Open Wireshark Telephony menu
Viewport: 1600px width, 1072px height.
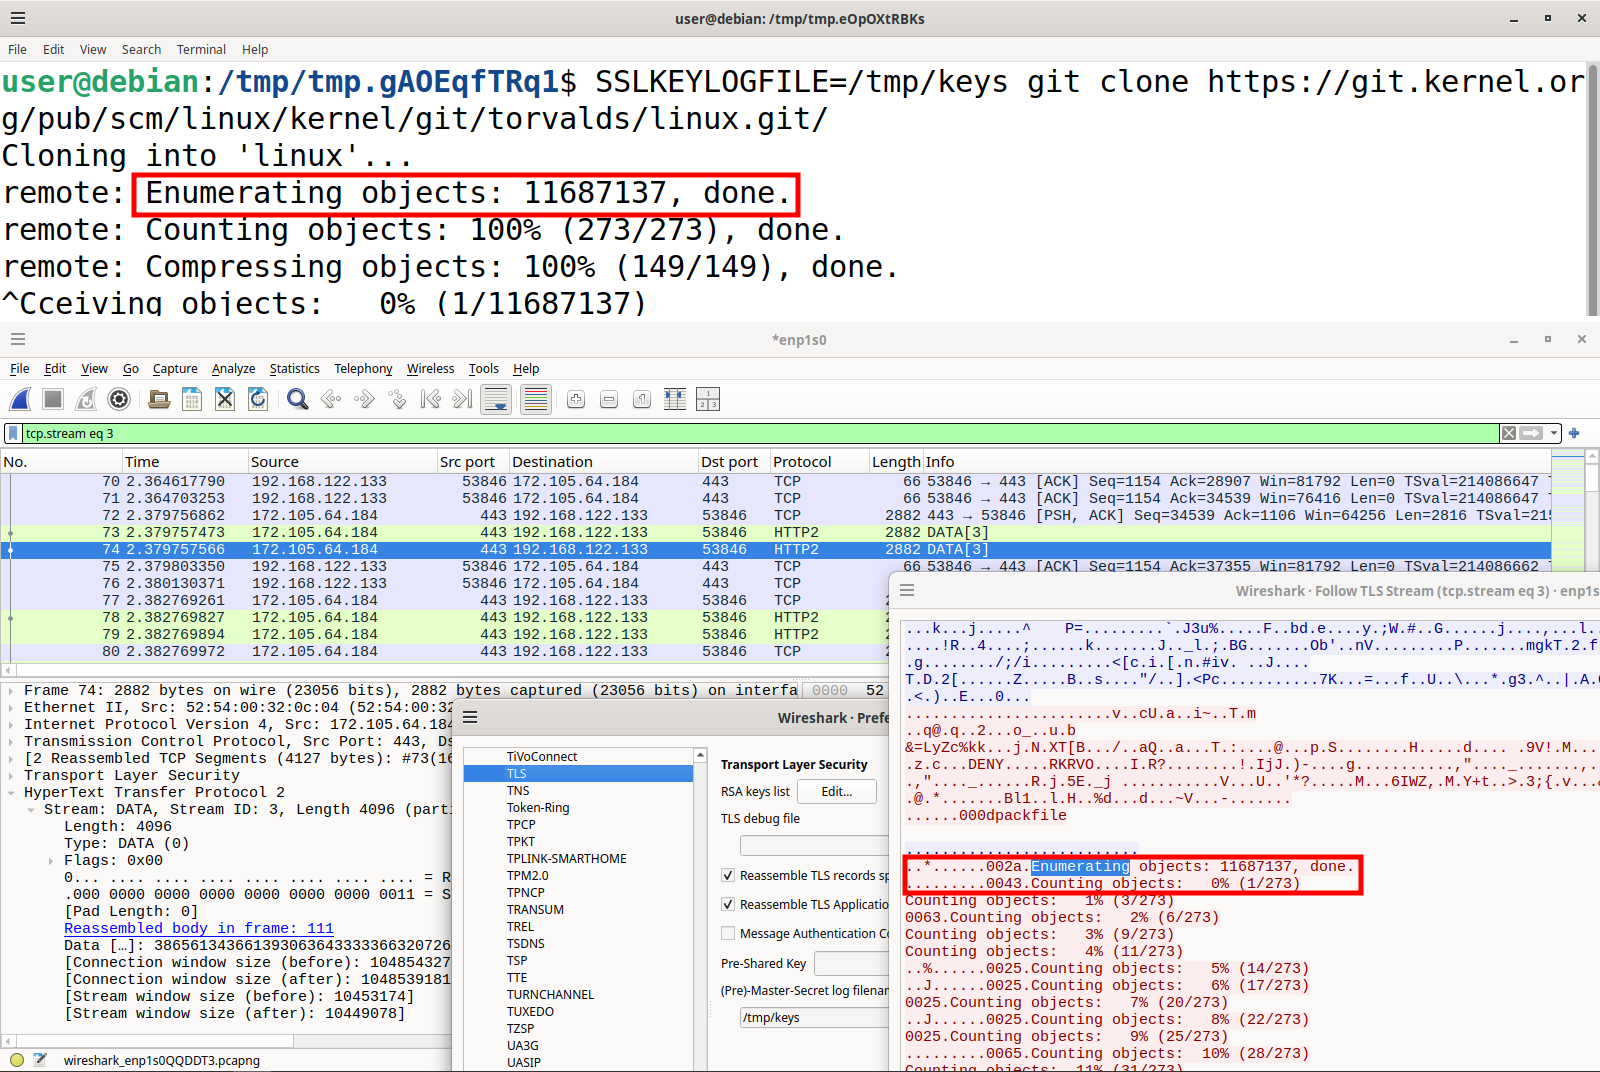[x=363, y=369]
